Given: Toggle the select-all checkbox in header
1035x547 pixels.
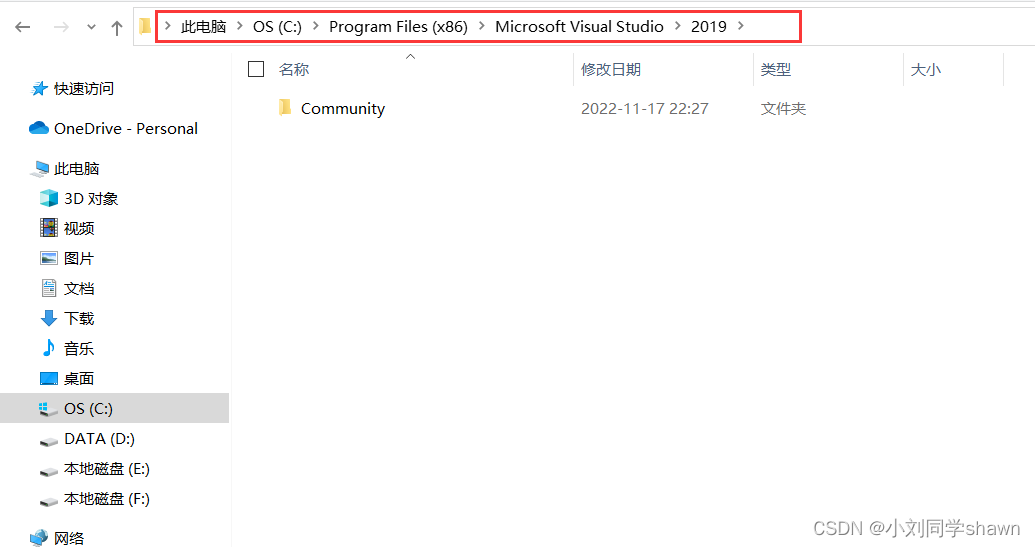Looking at the screenshot, I should click(x=255, y=69).
